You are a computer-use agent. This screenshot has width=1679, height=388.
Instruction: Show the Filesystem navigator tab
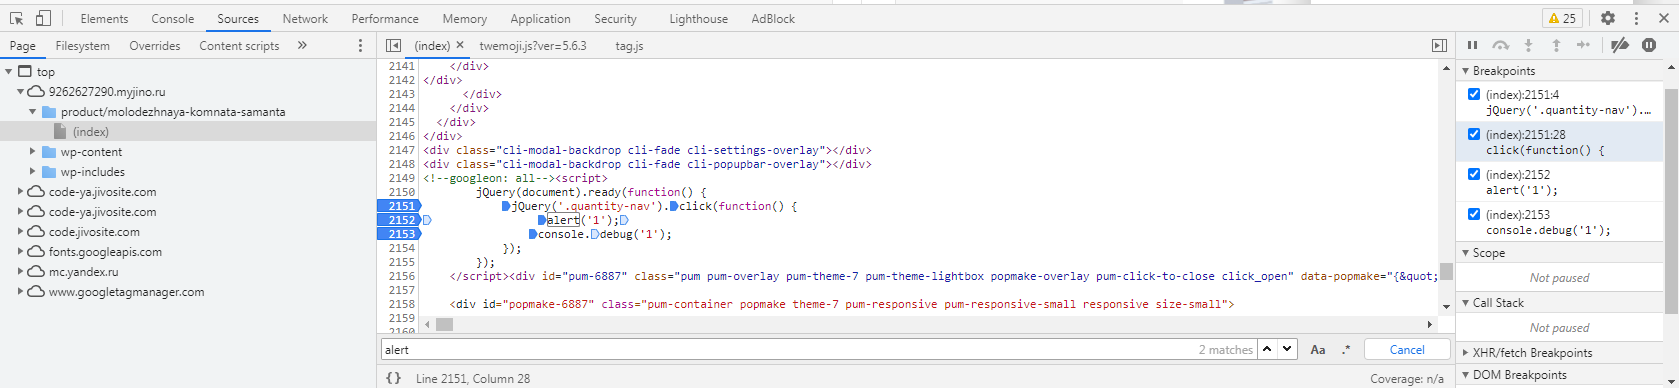83,45
